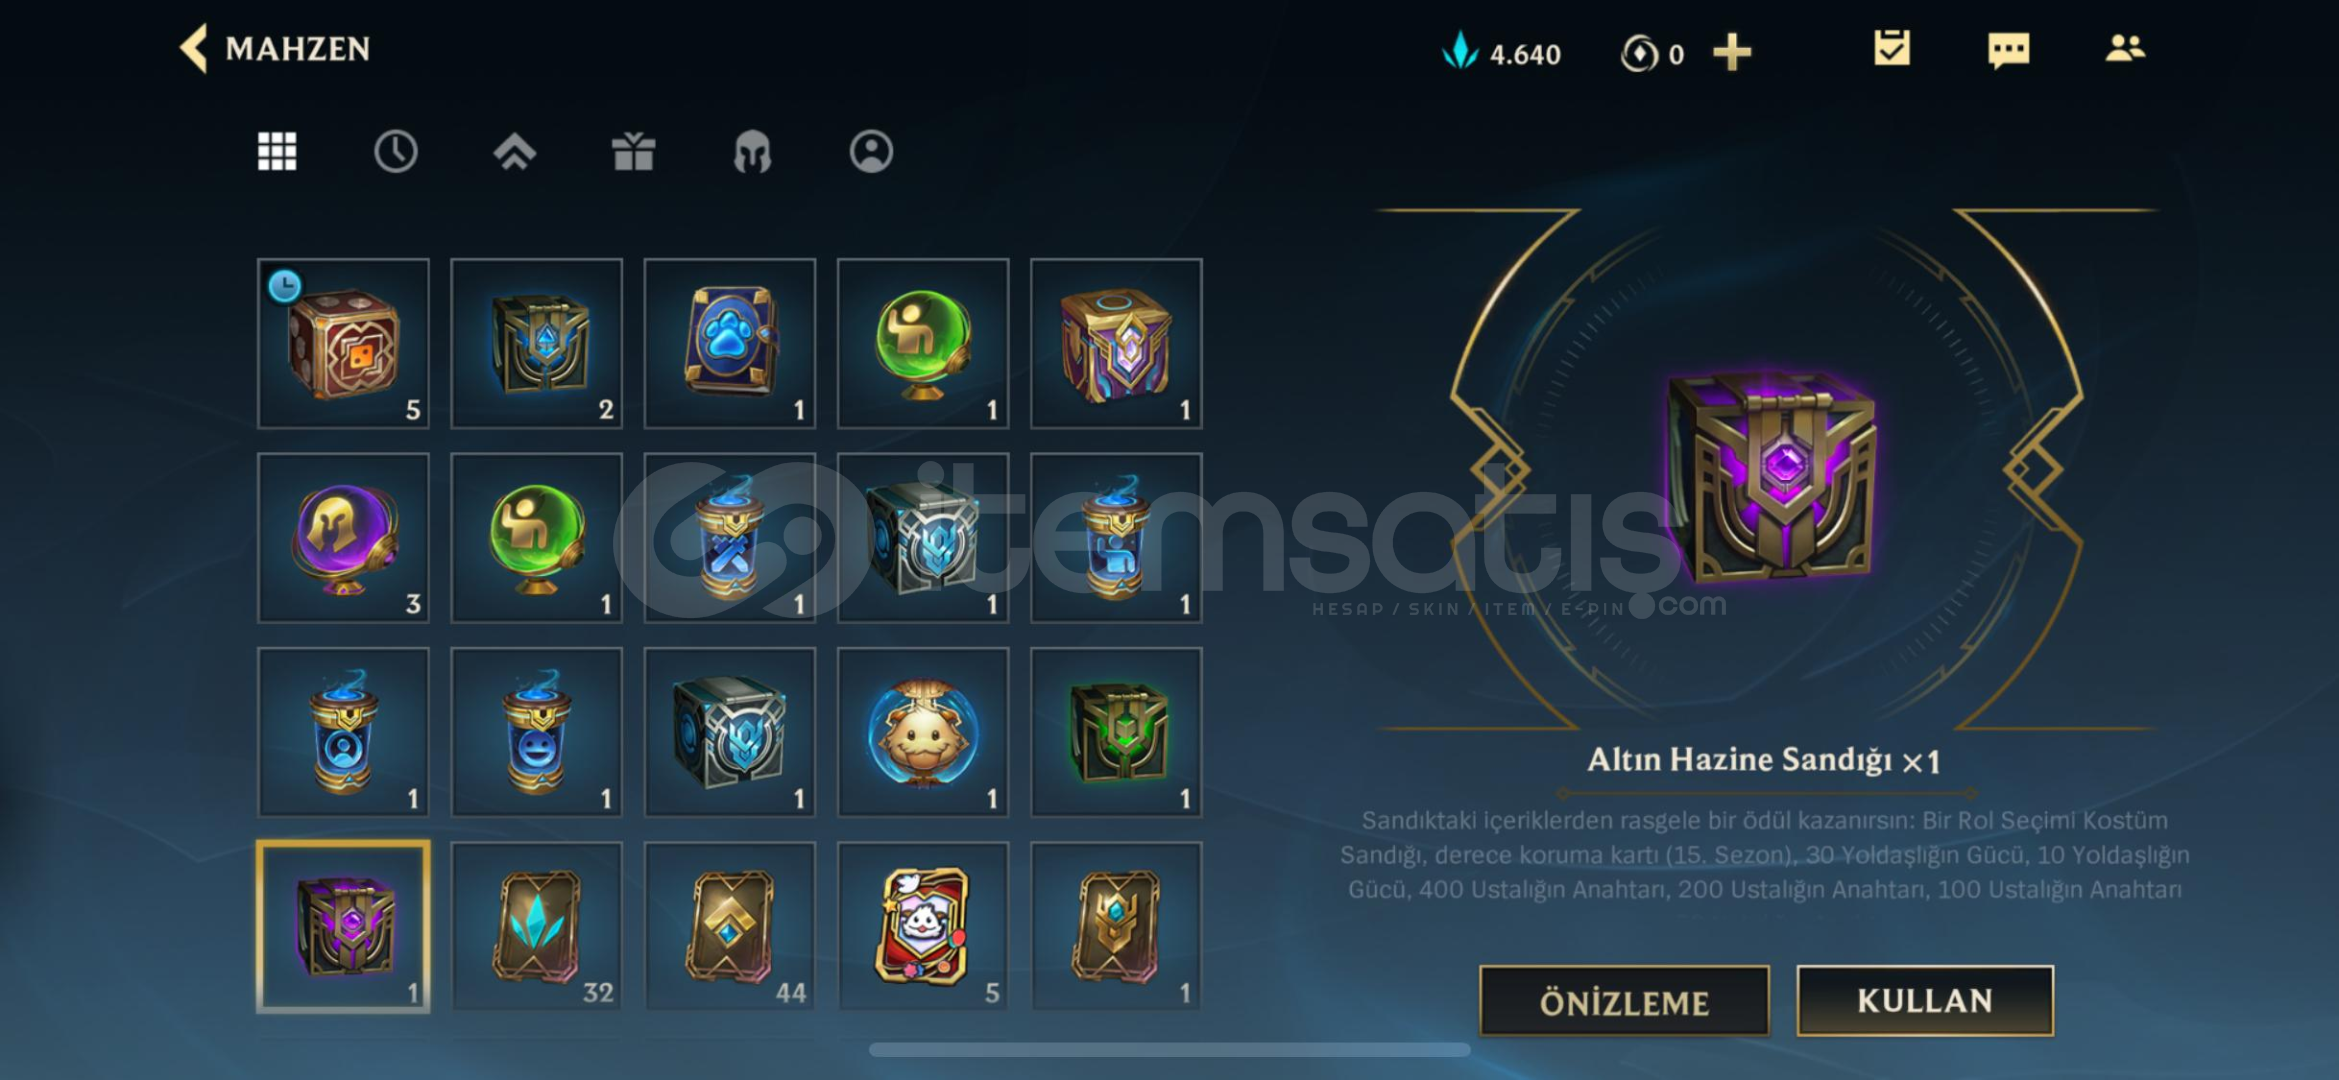2339x1080 pixels.
Task: Open the missions checklist icon
Action: [x=1891, y=48]
